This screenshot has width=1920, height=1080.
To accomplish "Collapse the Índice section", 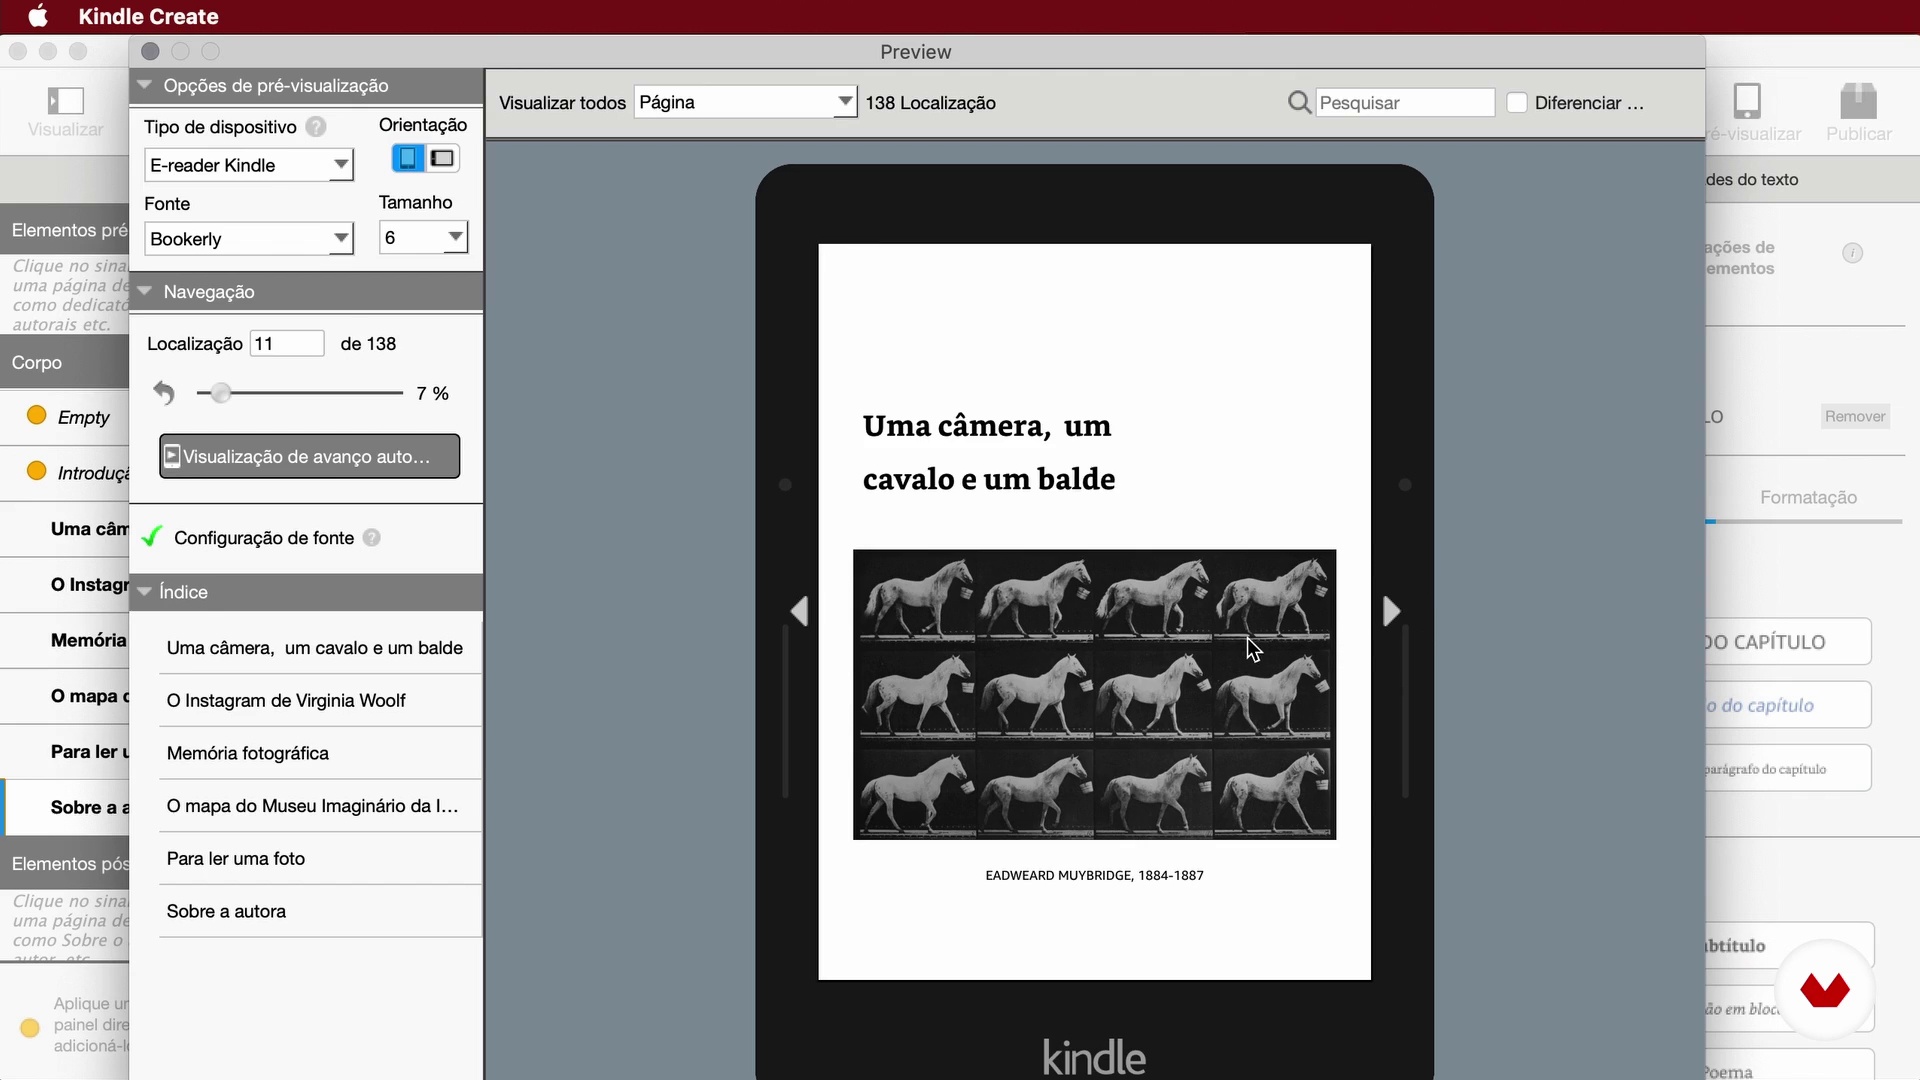I will click(x=145, y=591).
